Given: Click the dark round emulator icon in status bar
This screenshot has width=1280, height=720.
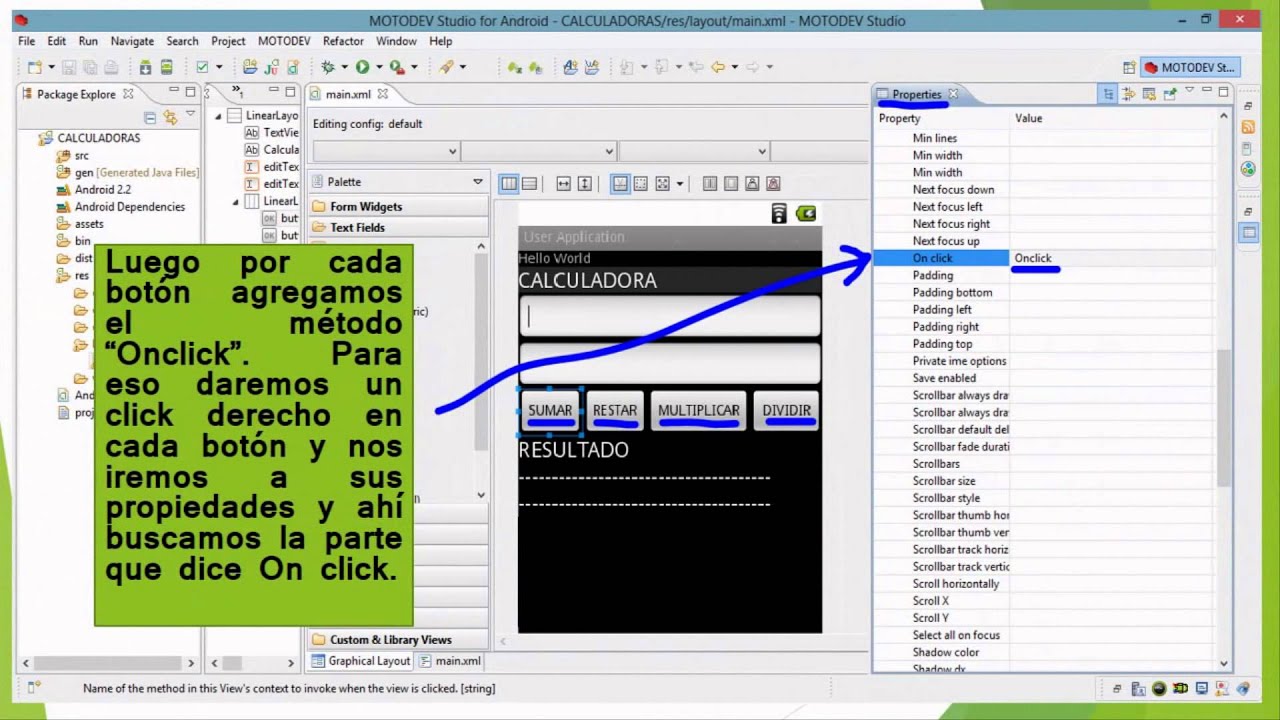Looking at the screenshot, I should pyautogui.click(x=1159, y=688).
